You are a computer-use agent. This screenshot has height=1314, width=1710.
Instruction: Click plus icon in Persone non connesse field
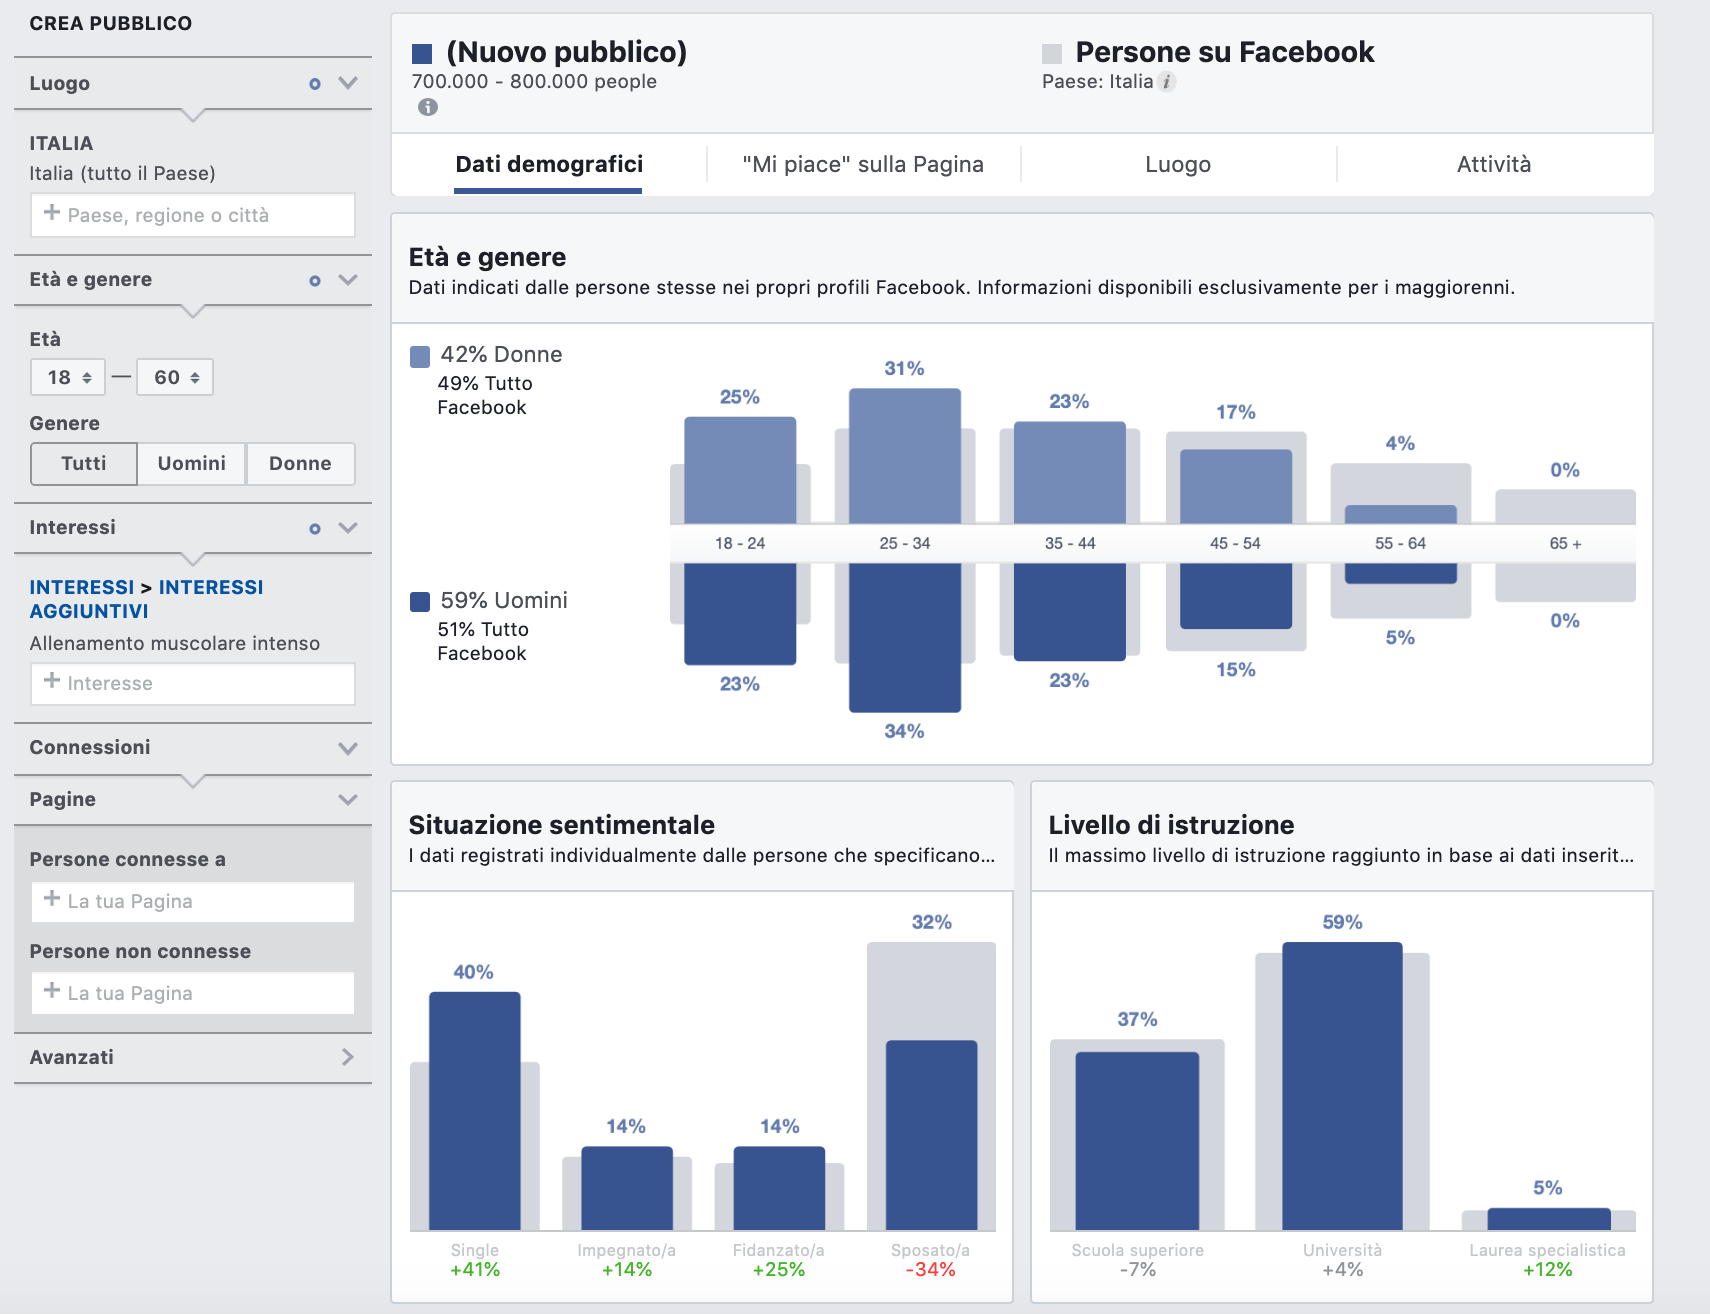(52, 990)
